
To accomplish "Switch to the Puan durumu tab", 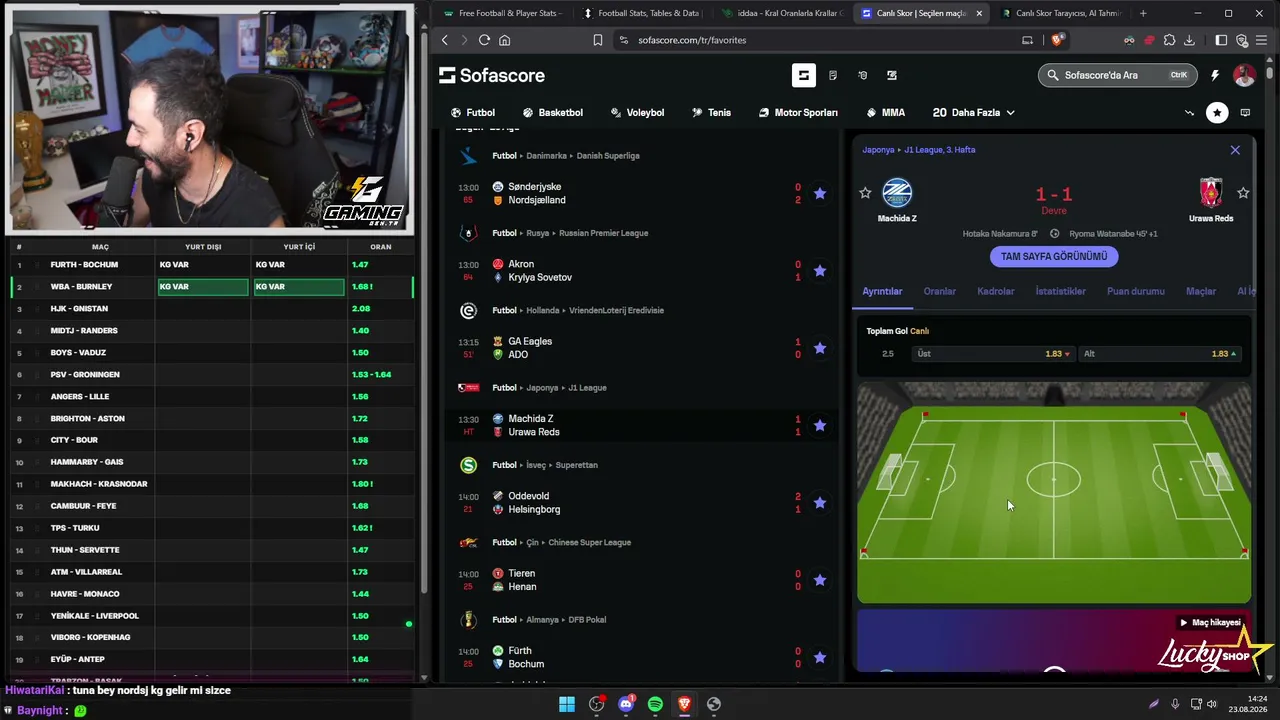I will coord(1135,291).
